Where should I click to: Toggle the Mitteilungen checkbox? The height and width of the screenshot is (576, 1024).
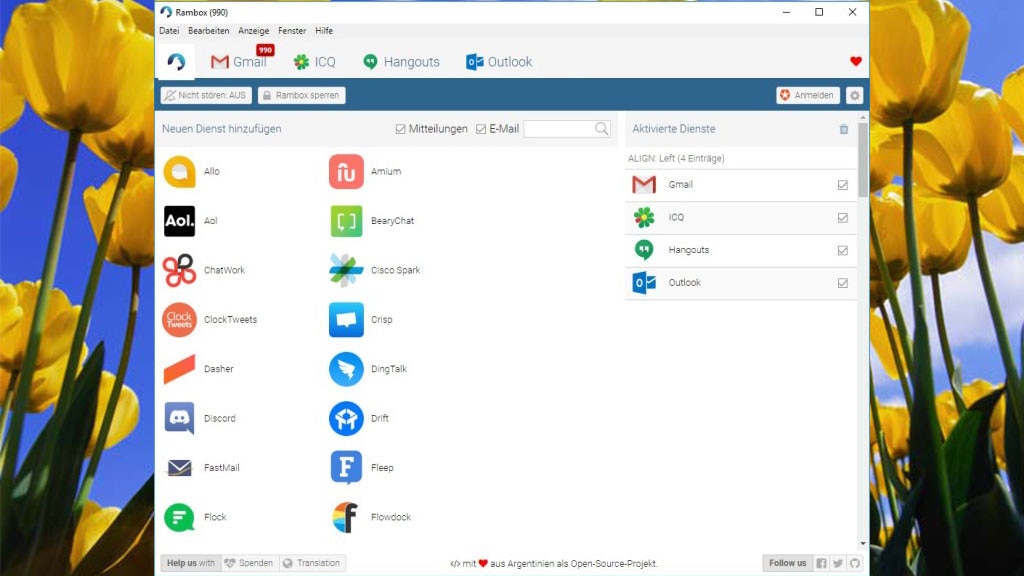click(401, 129)
